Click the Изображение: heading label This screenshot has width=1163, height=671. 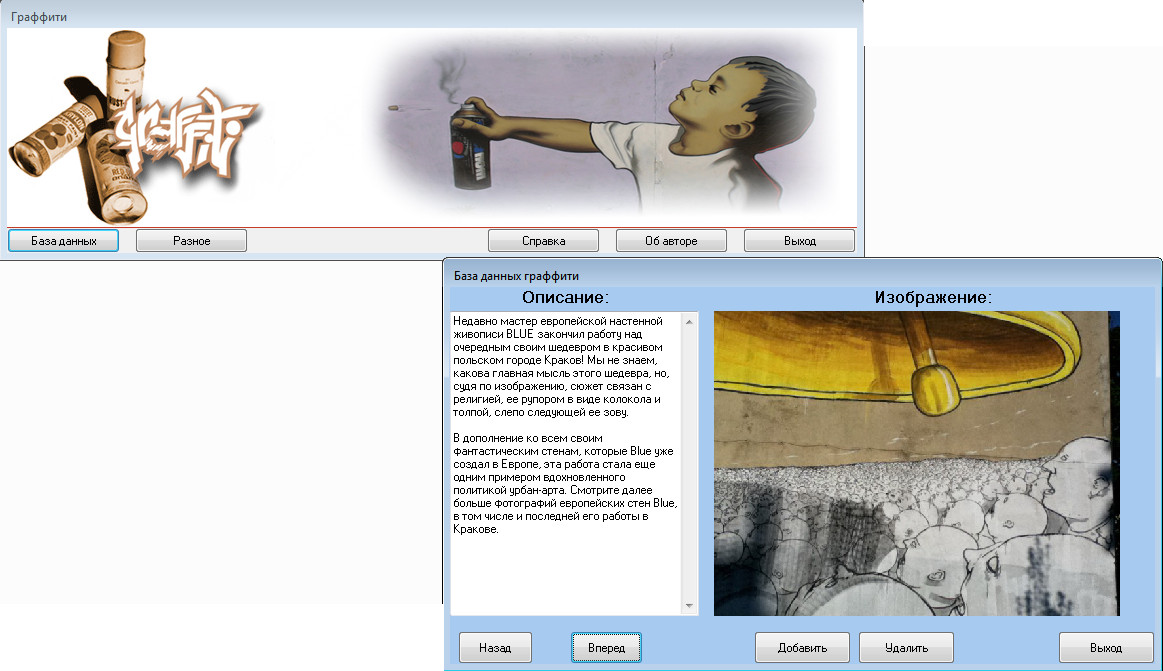933,297
